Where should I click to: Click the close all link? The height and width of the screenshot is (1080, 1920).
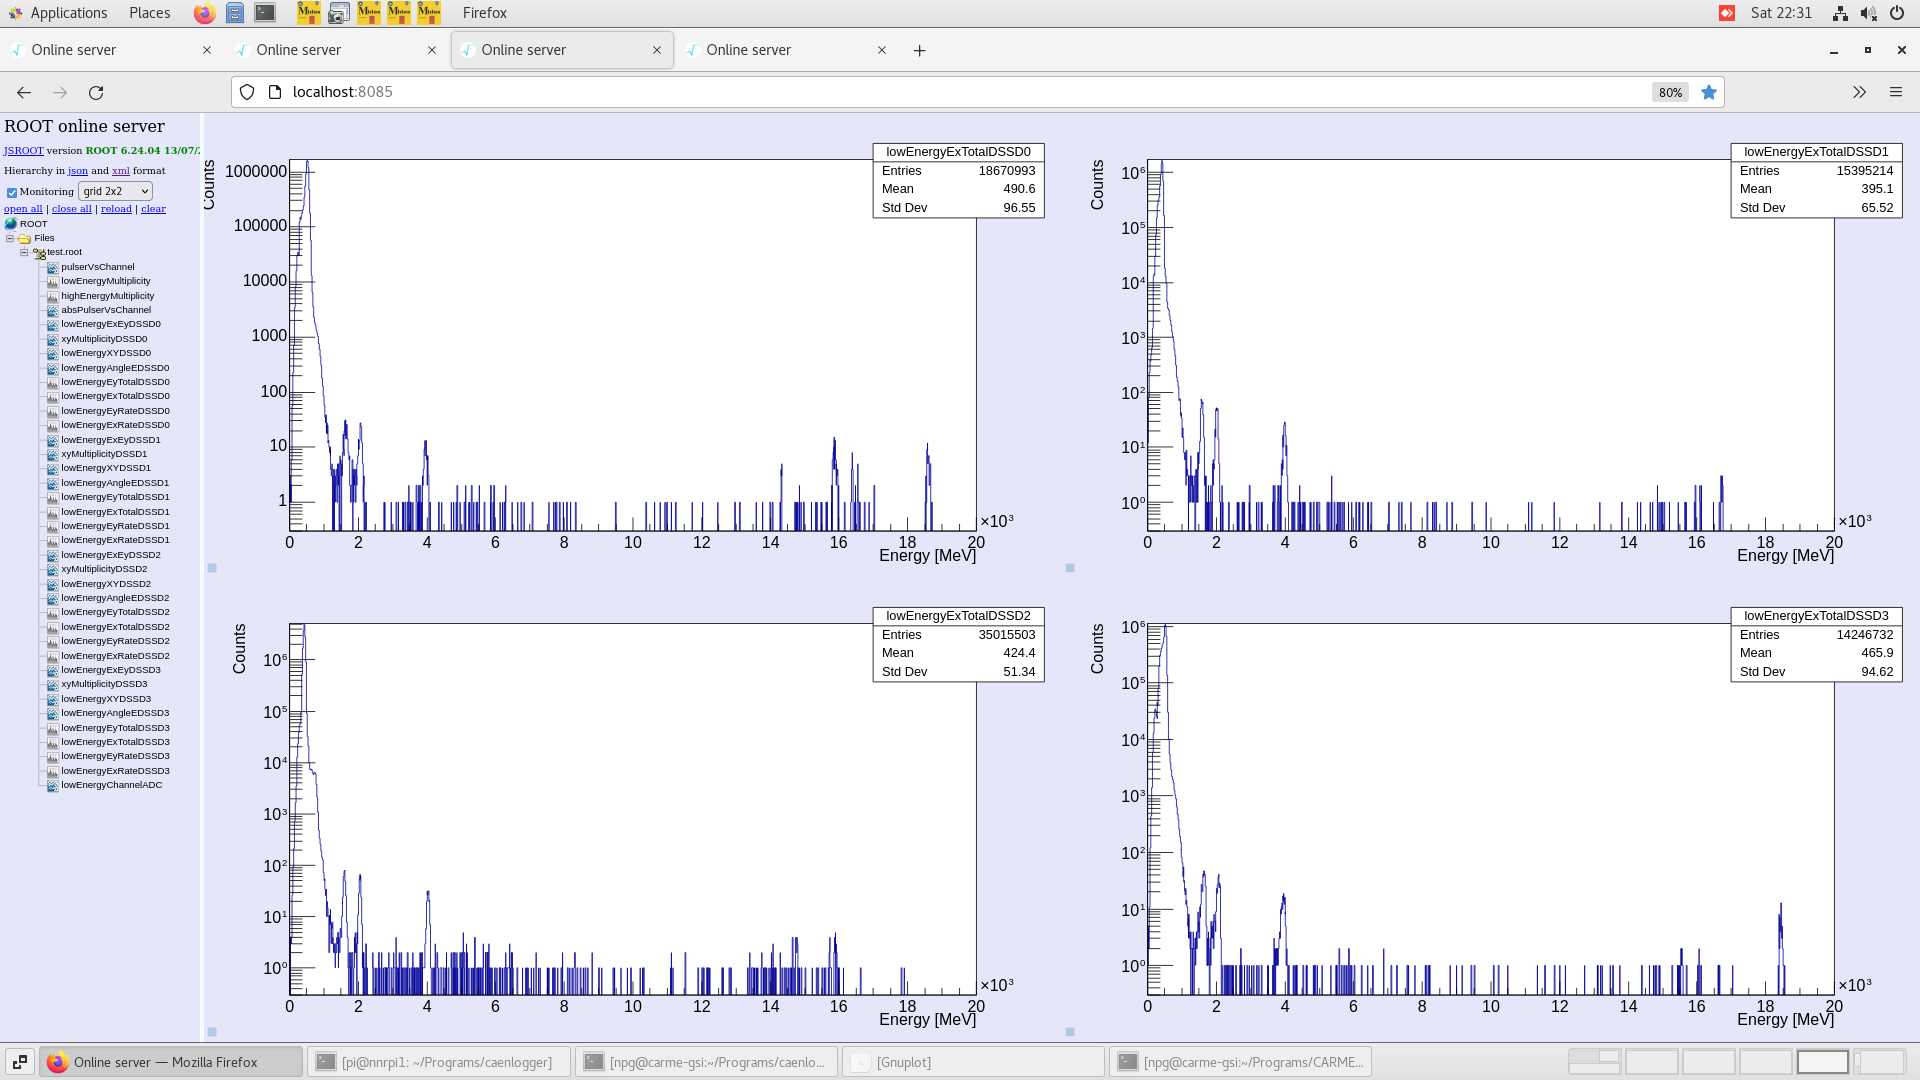(x=71, y=209)
